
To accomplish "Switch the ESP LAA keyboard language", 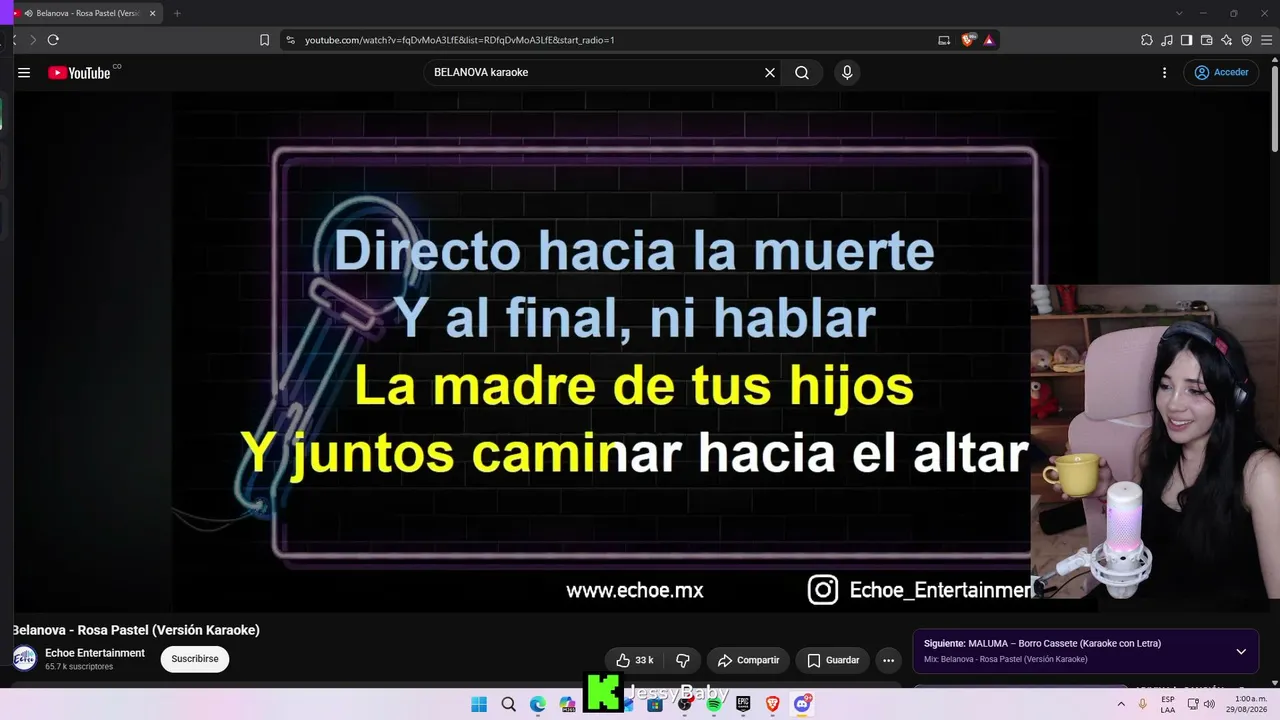I will click(x=1168, y=704).
